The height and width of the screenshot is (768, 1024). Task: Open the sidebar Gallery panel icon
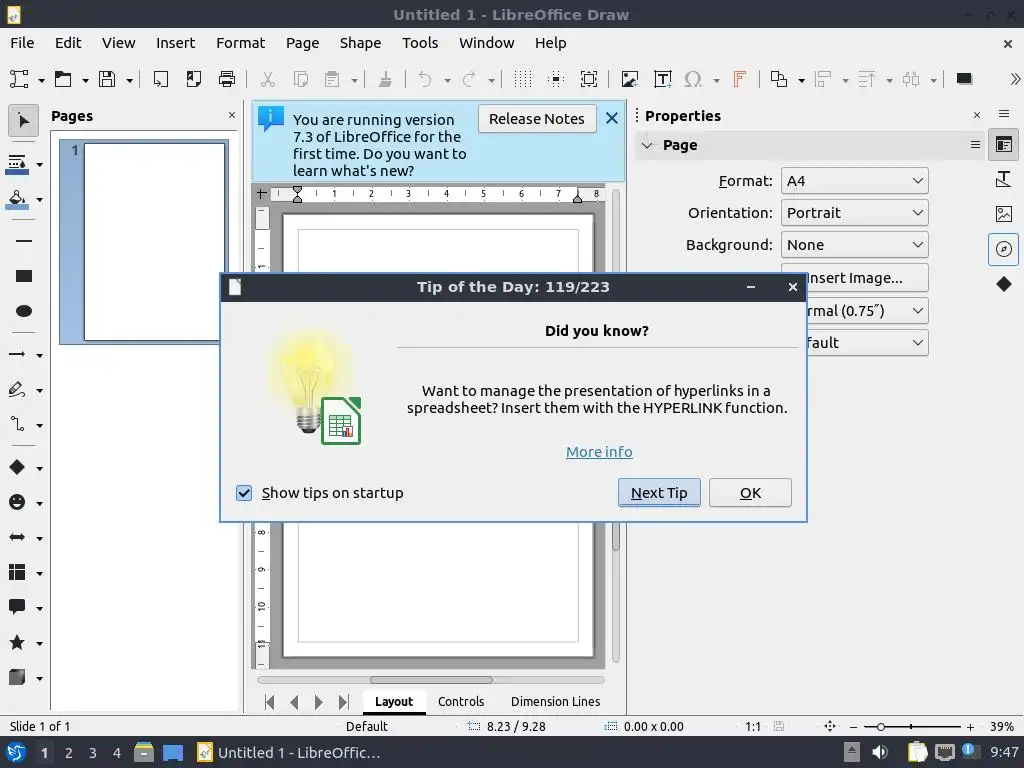1004,214
